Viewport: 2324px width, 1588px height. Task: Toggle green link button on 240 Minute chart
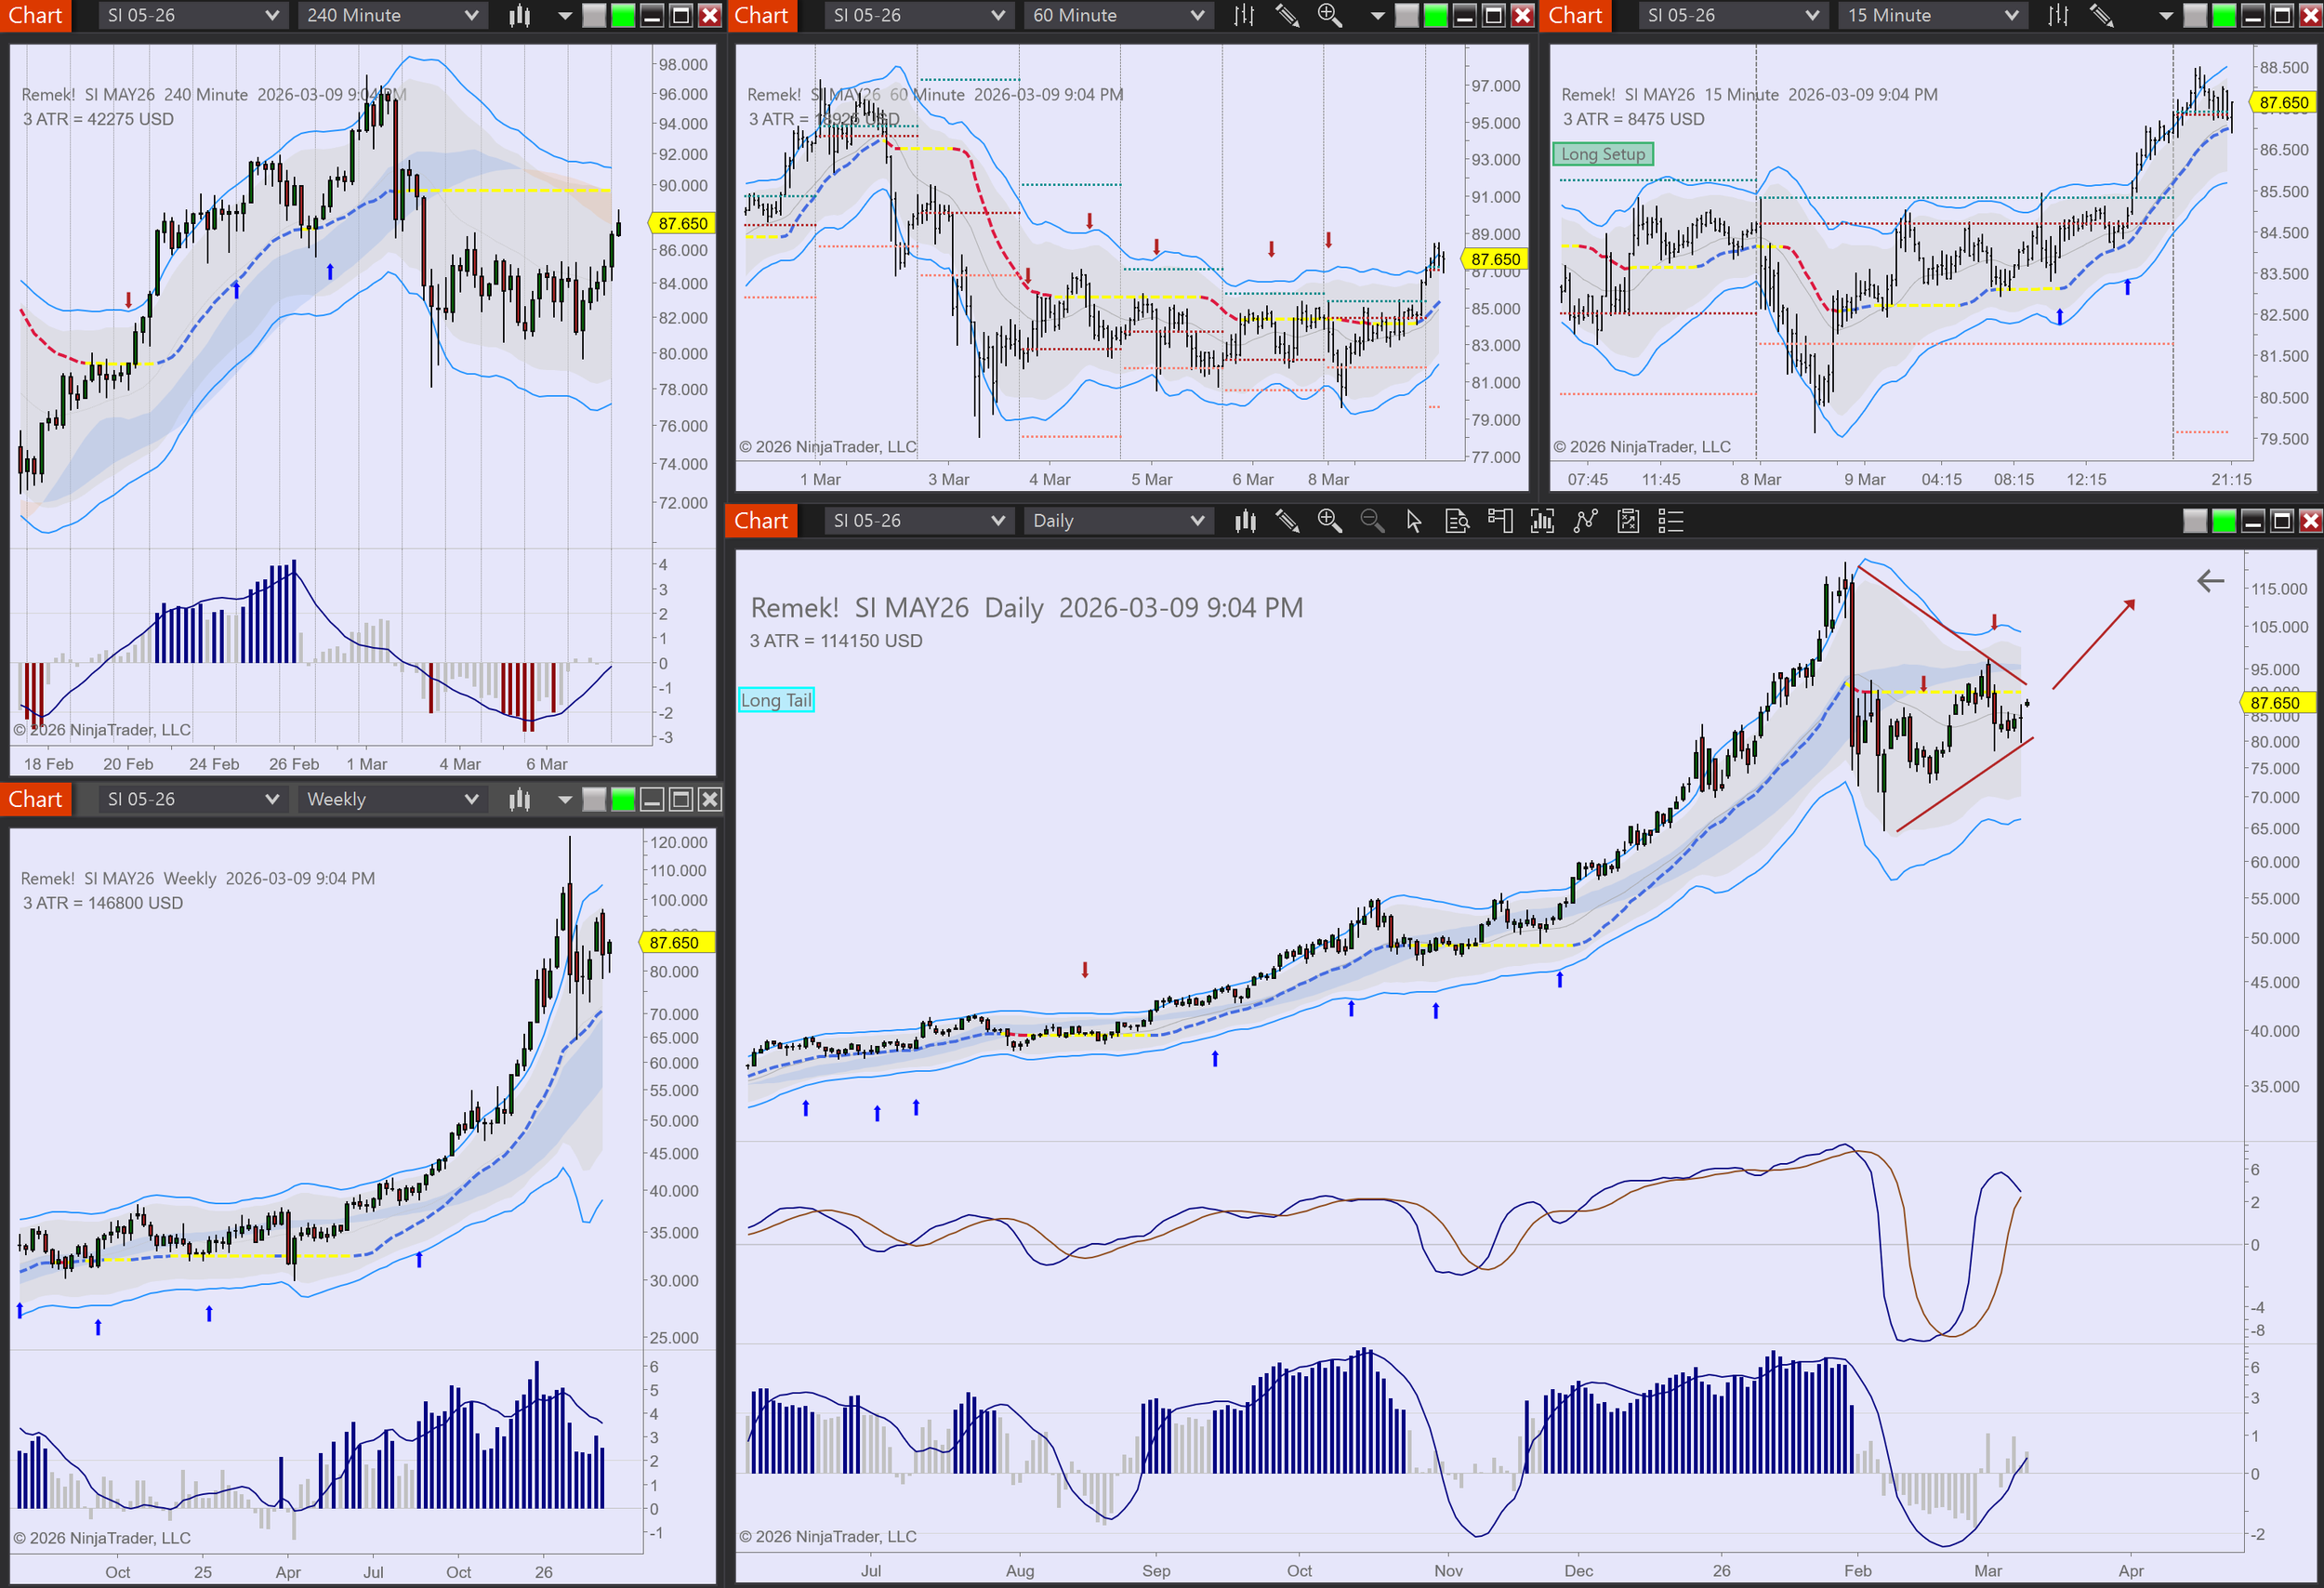click(x=623, y=15)
